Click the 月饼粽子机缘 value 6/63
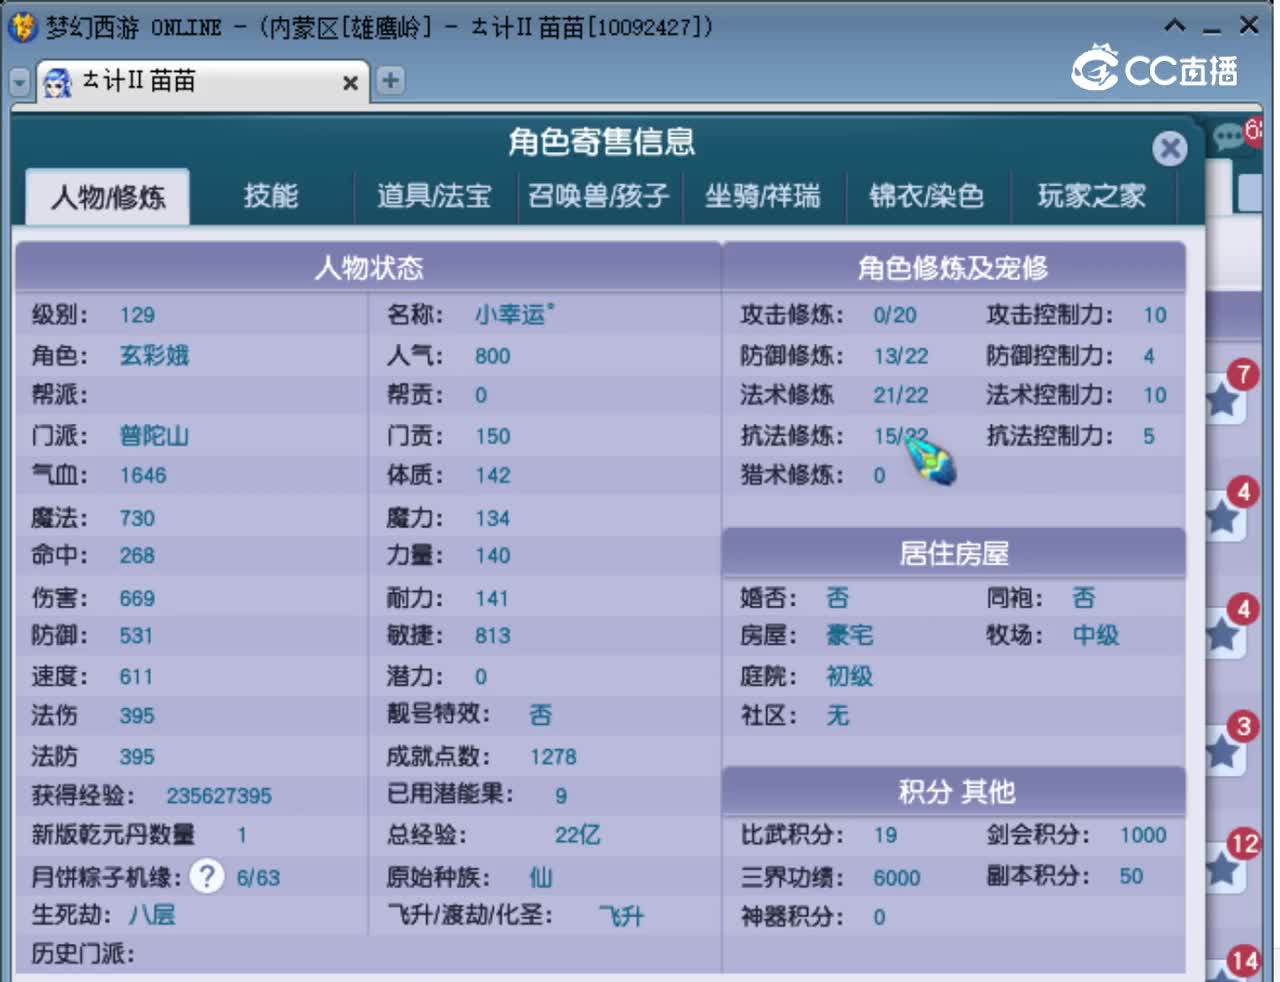Image resolution: width=1280 pixels, height=982 pixels. (x=258, y=878)
